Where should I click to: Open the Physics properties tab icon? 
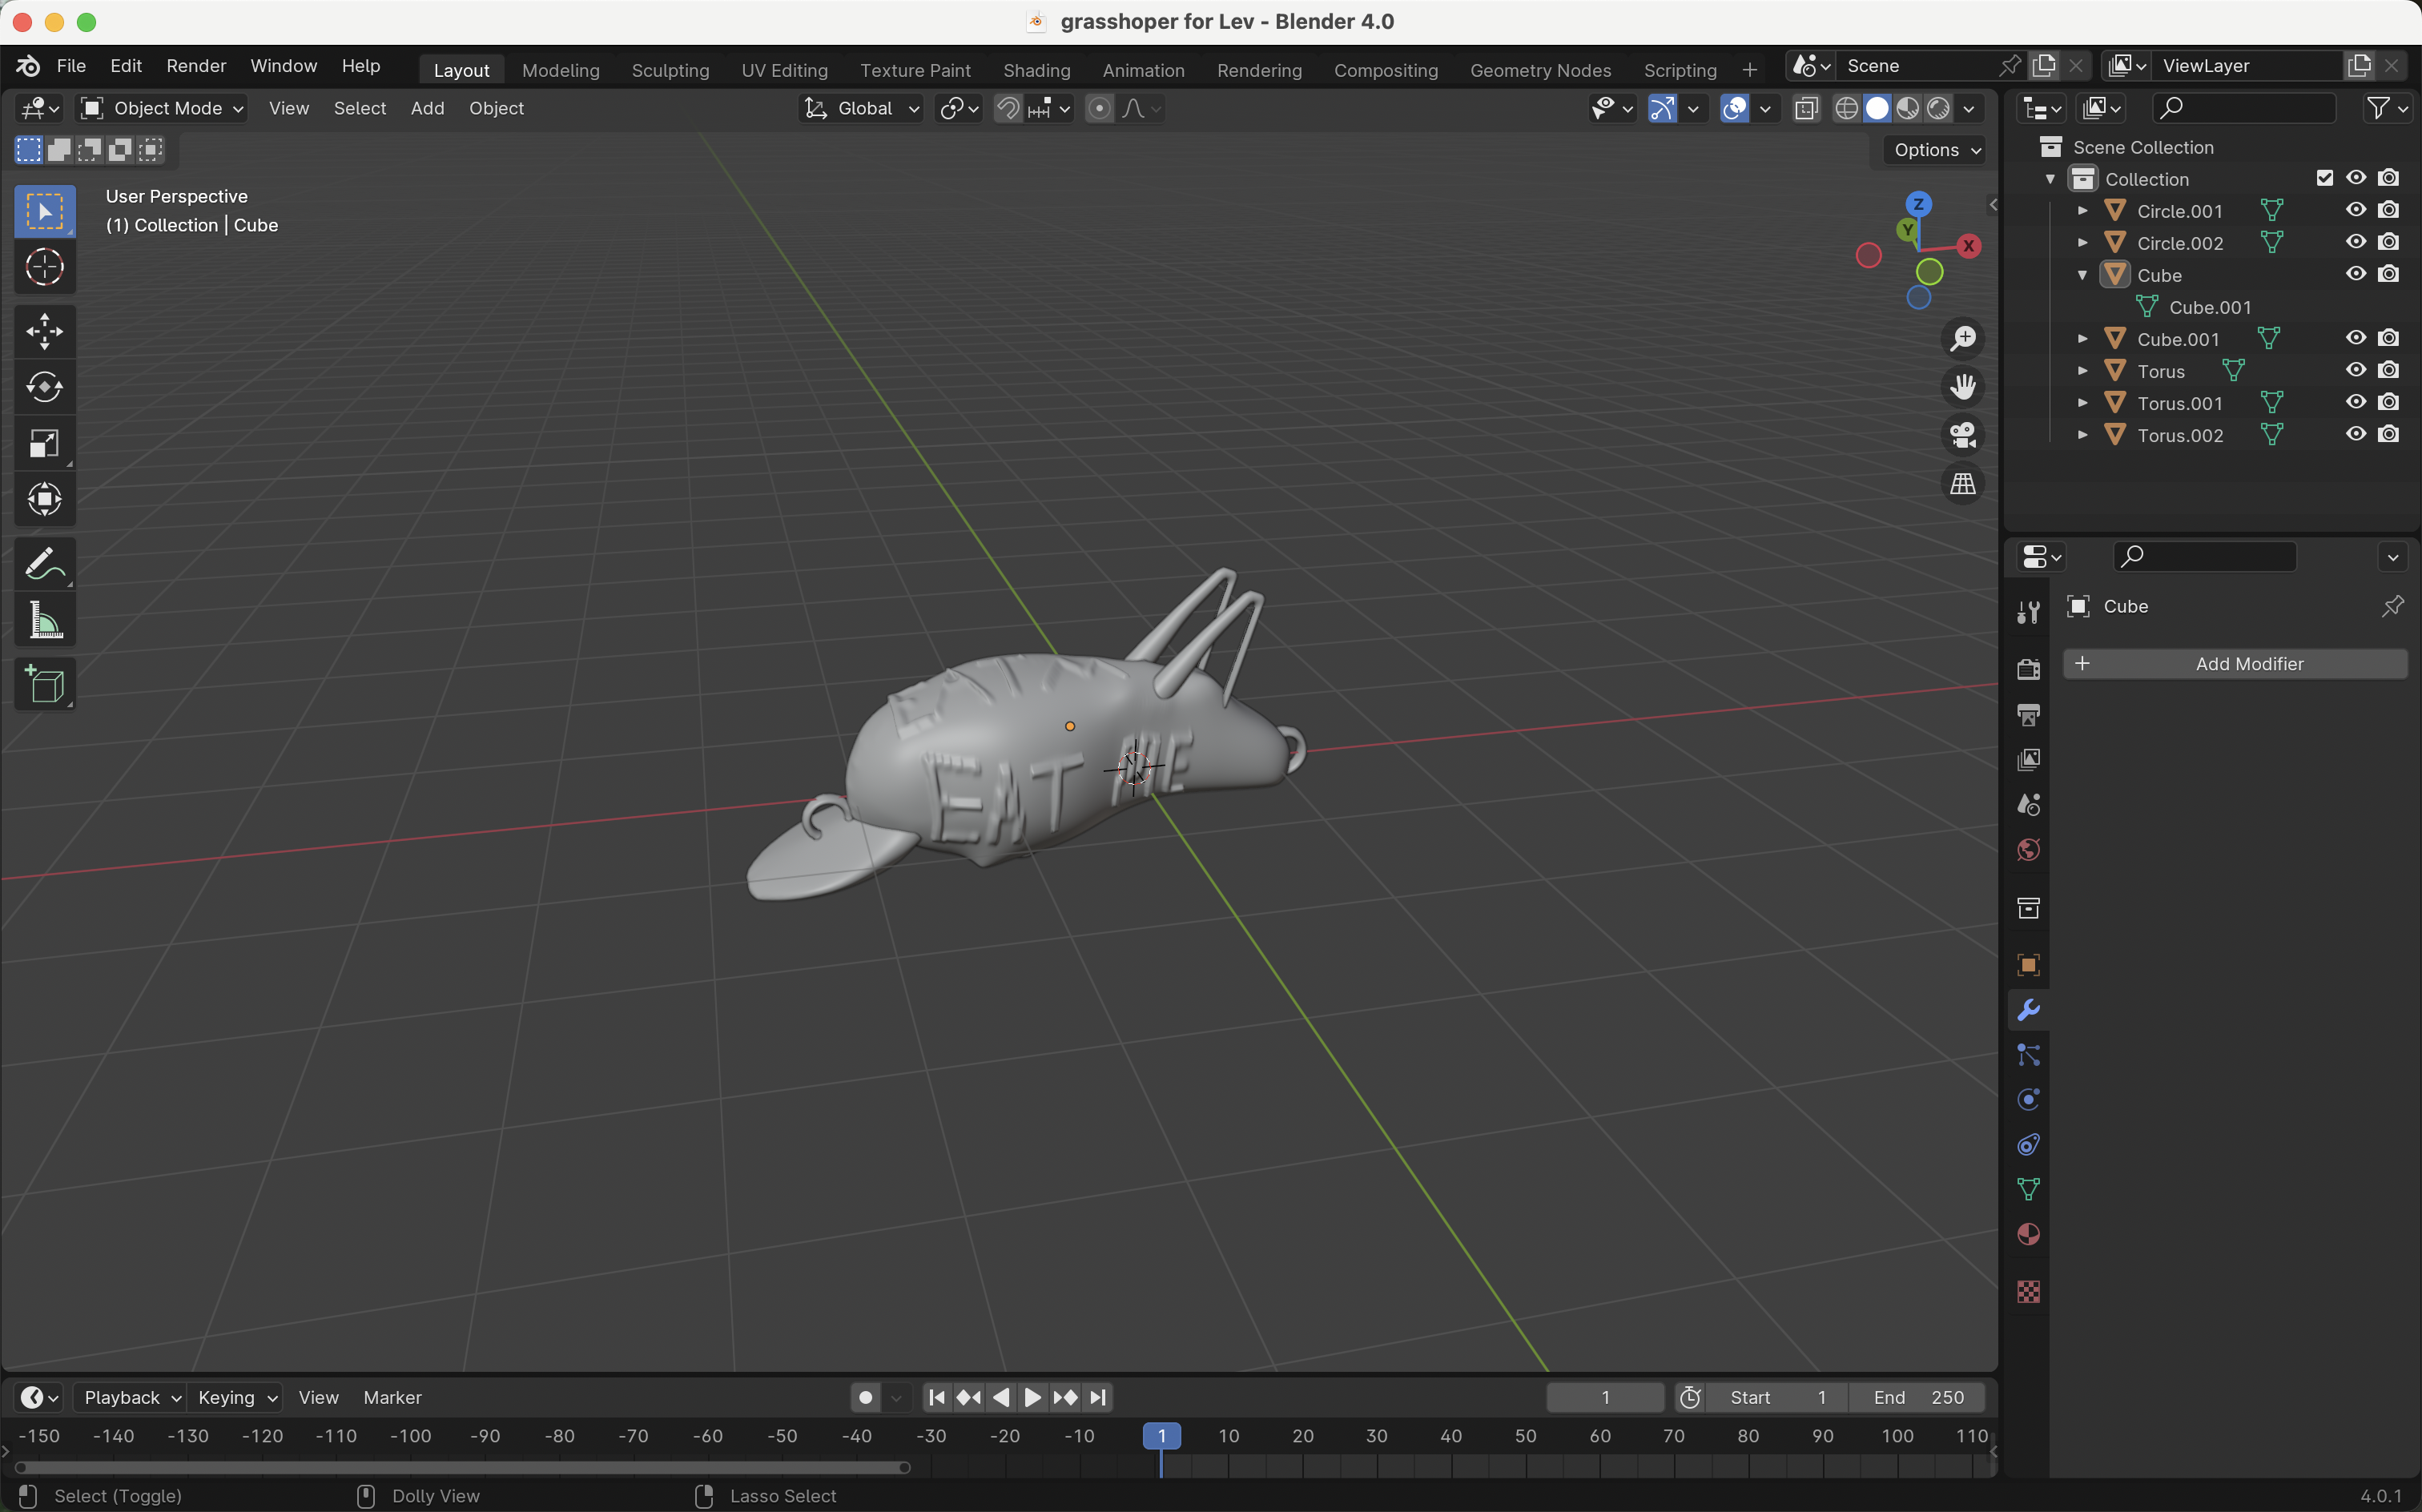click(2028, 1100)
